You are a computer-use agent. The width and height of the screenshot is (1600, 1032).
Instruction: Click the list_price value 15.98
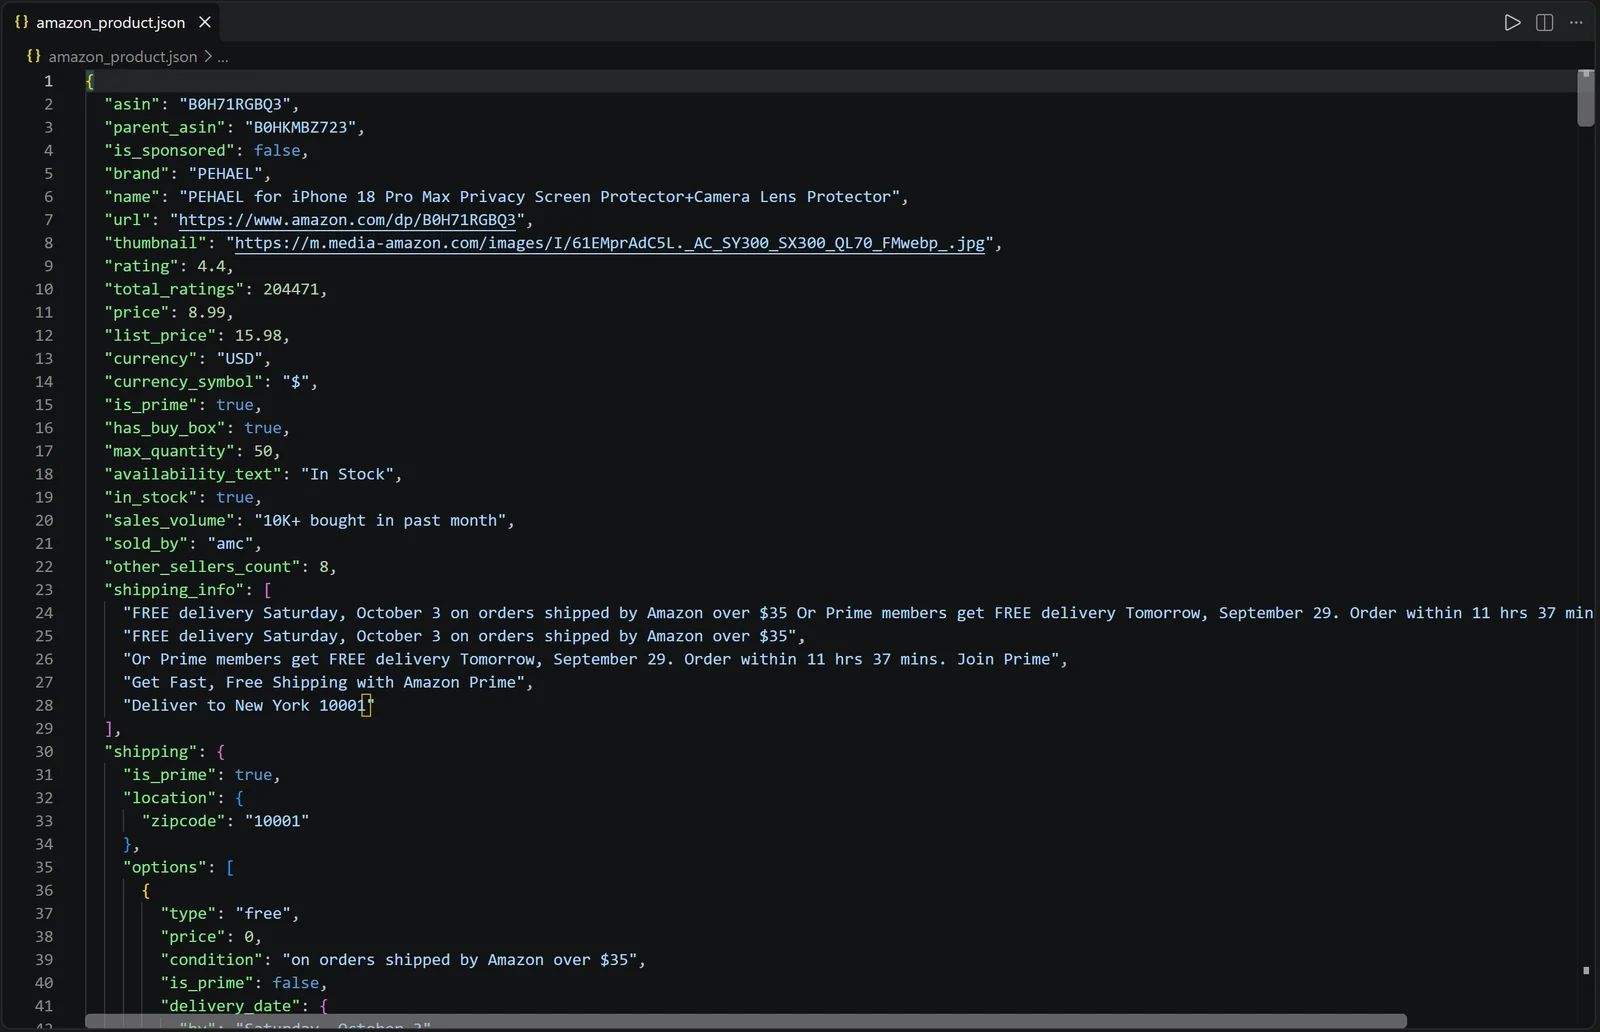pyautogui.click(x=258, y=335)
